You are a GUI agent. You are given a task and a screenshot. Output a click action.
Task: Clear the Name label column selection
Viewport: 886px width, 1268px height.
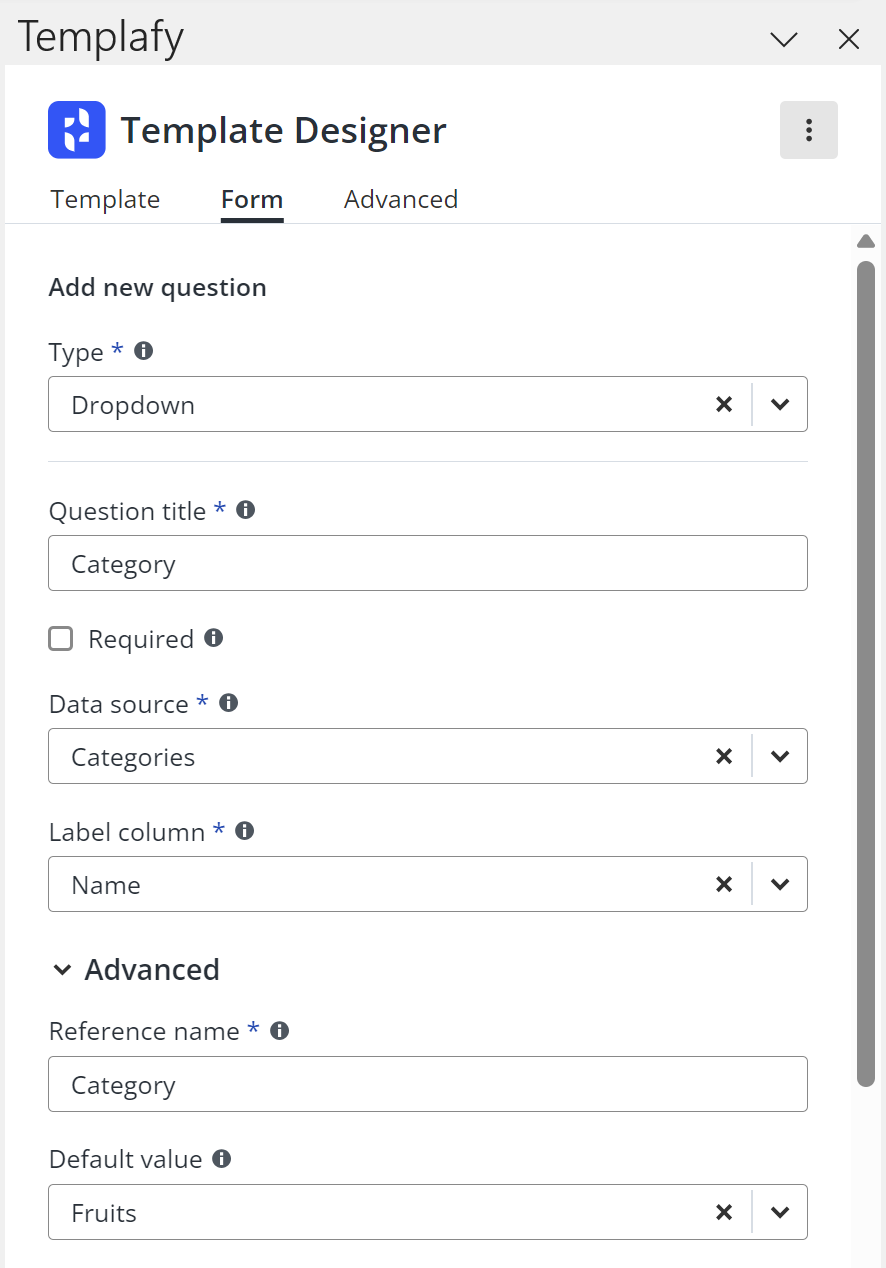(x=724, y=884)
